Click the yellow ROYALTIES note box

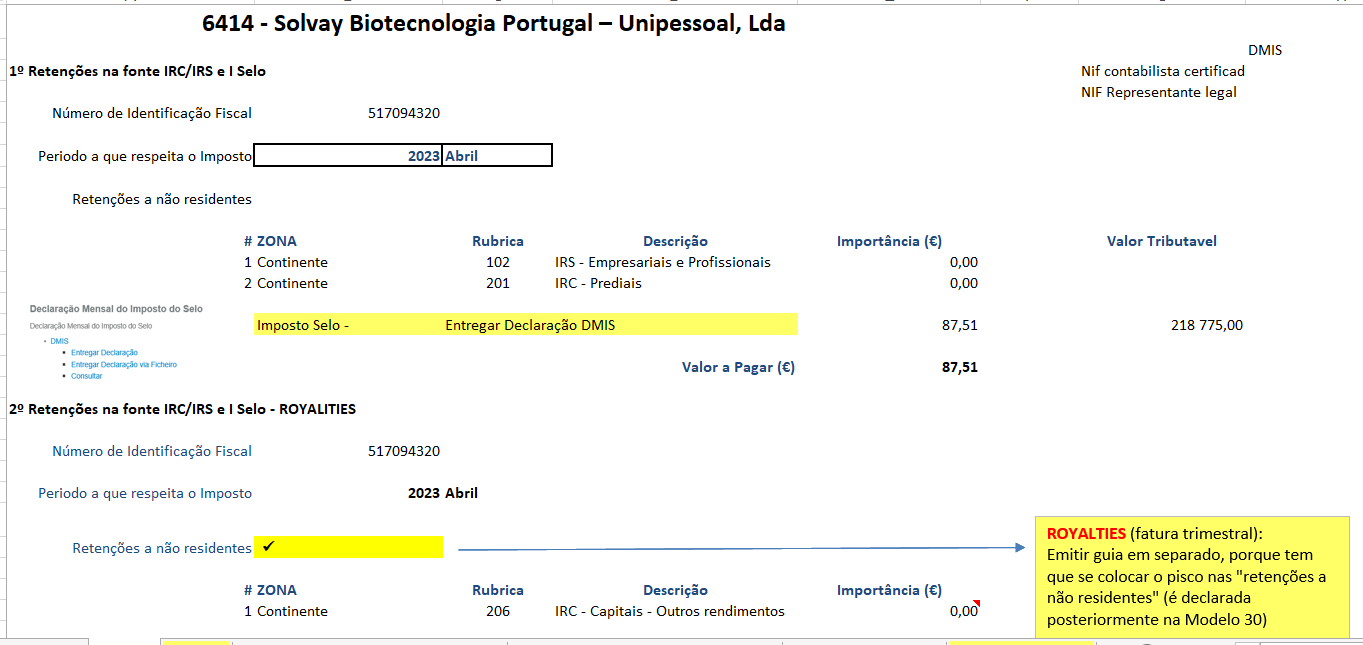1192,576
